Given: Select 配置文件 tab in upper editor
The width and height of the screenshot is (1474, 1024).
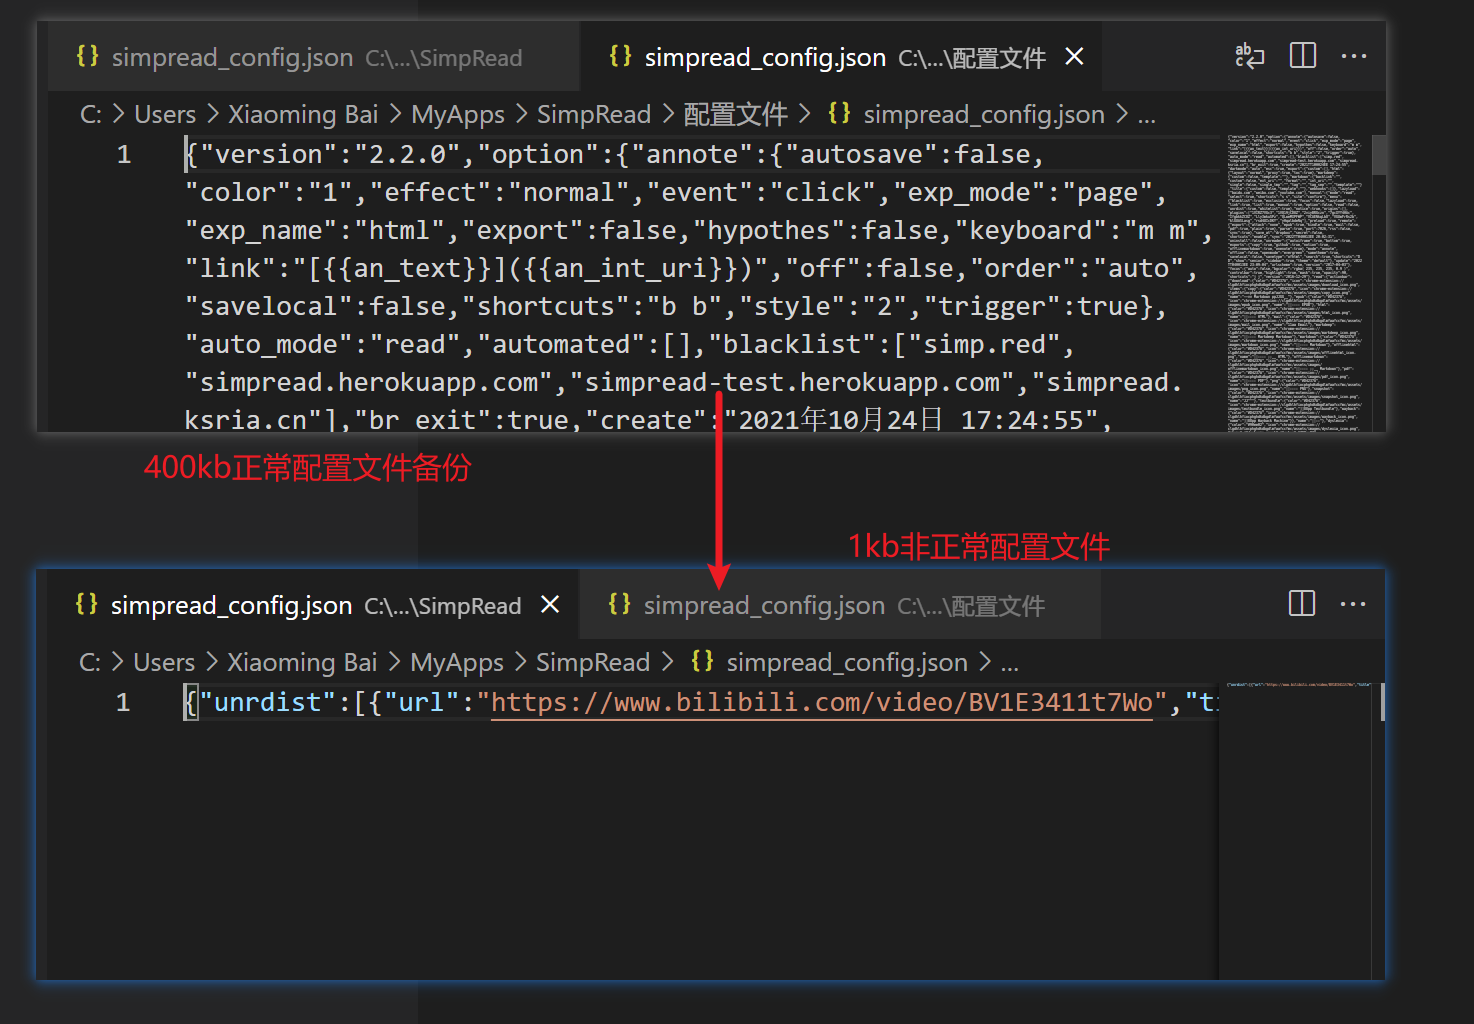Looking at the screenshot, I should (x=842, y=57).
